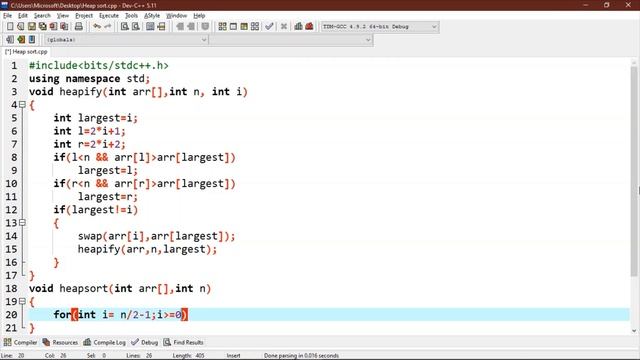
Task: Open the (globals) scope dropdown
Action: coord(126,40)
